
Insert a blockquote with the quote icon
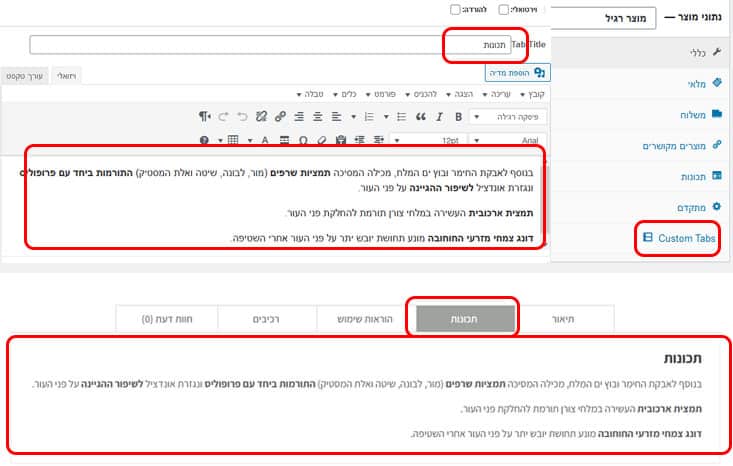(421, 117)
